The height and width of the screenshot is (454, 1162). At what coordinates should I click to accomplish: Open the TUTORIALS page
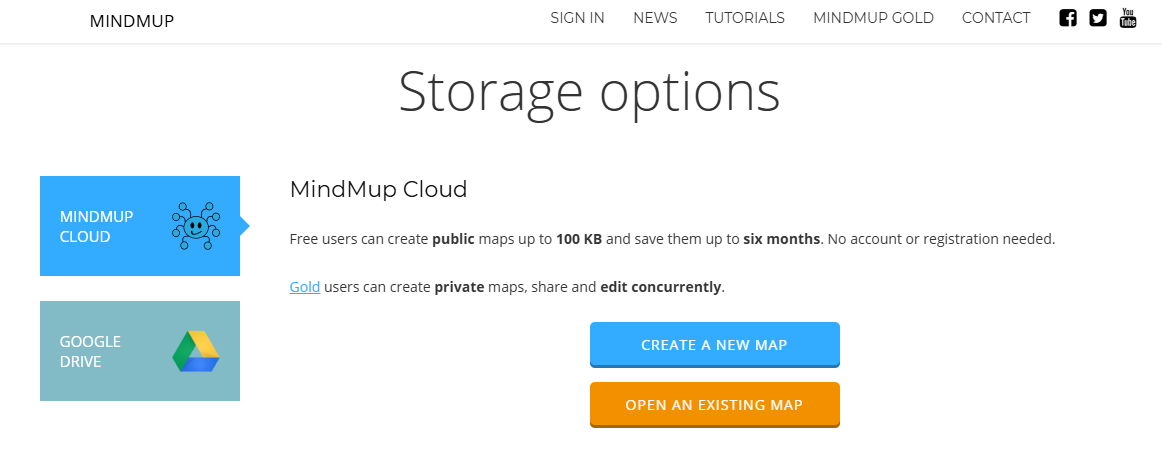pyautogui.click(x=745, y=18)
